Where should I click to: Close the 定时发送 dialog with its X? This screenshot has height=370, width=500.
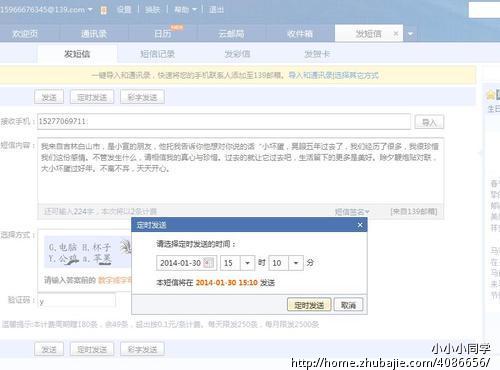(x=360, y=225)
